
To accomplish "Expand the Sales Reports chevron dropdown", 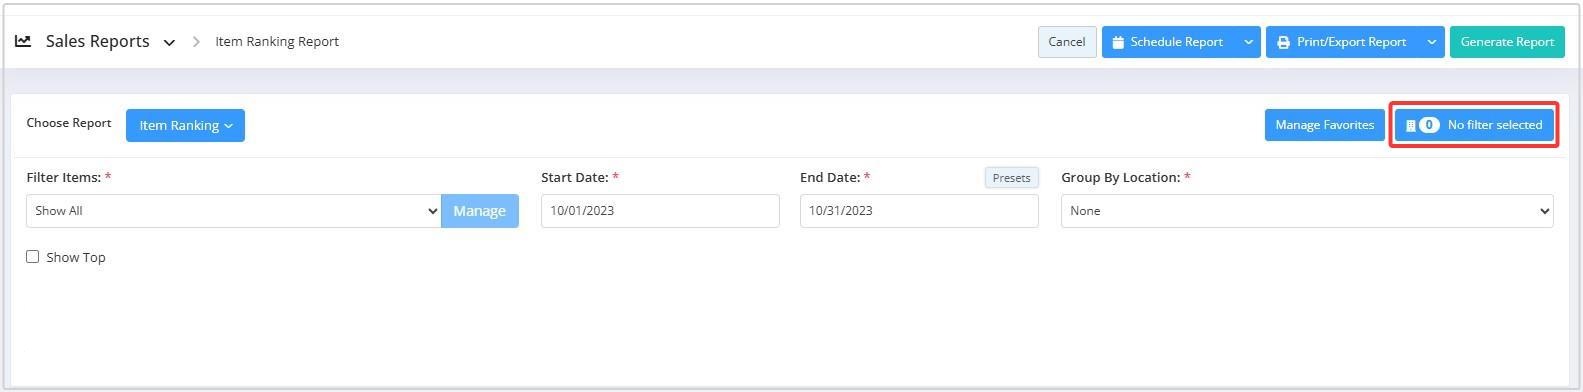I will 169,42.
